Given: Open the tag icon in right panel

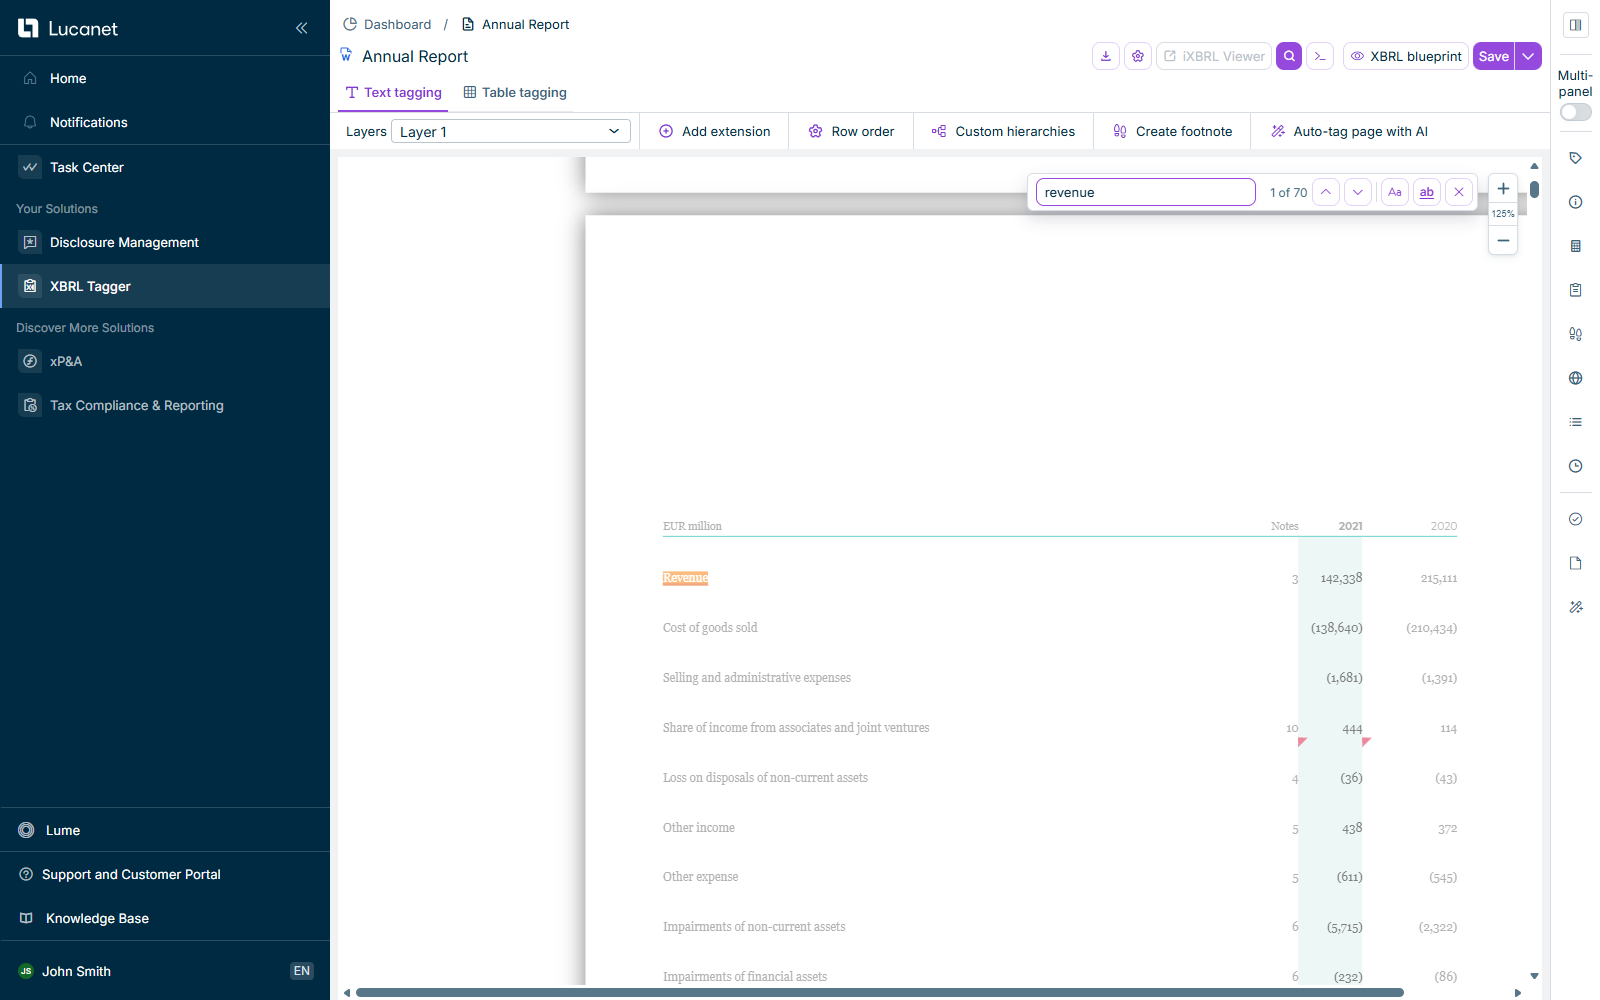Looking at the screenshot, I should [1576, 158].
